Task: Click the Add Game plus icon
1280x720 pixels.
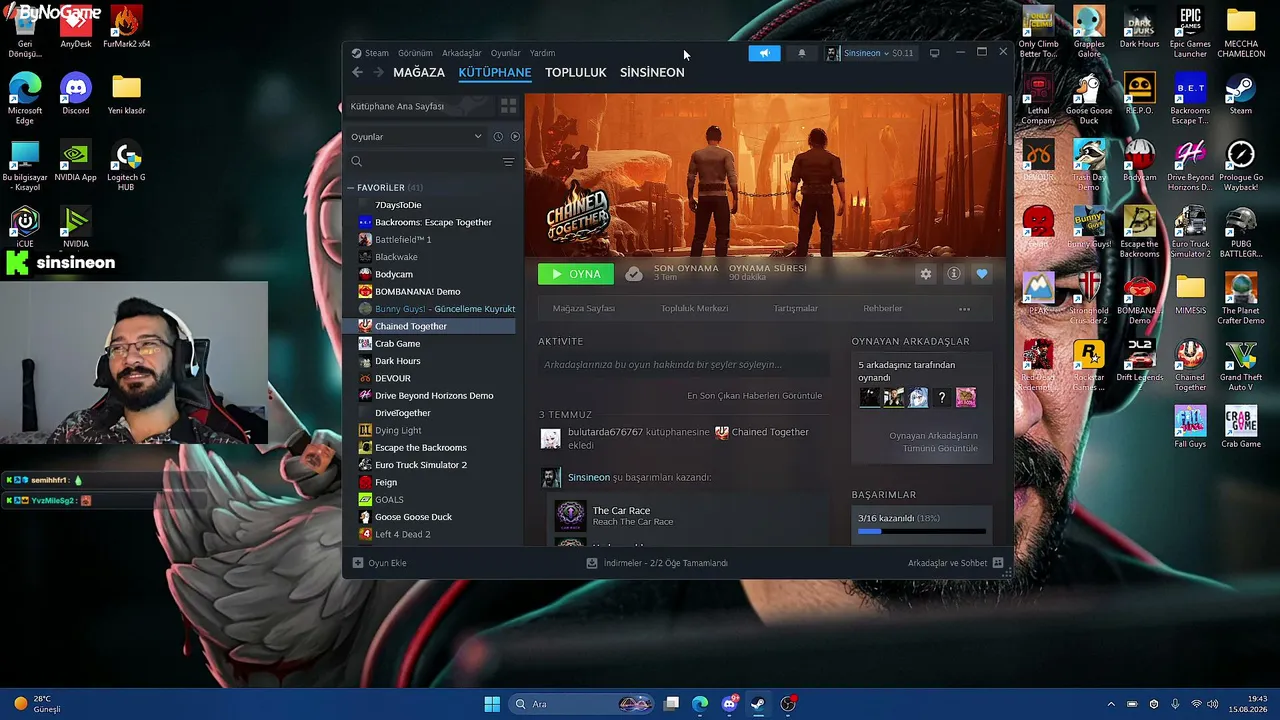Action: 358,563
